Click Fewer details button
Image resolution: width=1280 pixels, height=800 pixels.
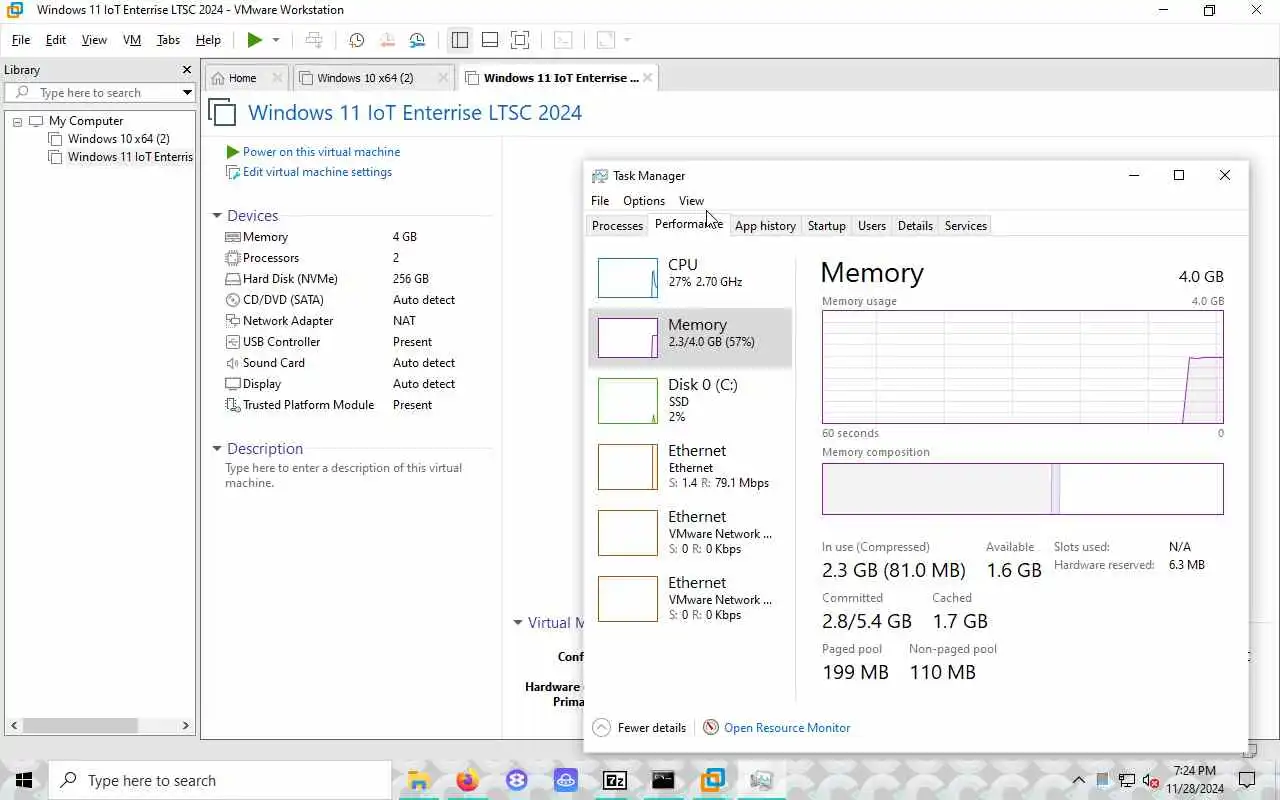point(640,728)
